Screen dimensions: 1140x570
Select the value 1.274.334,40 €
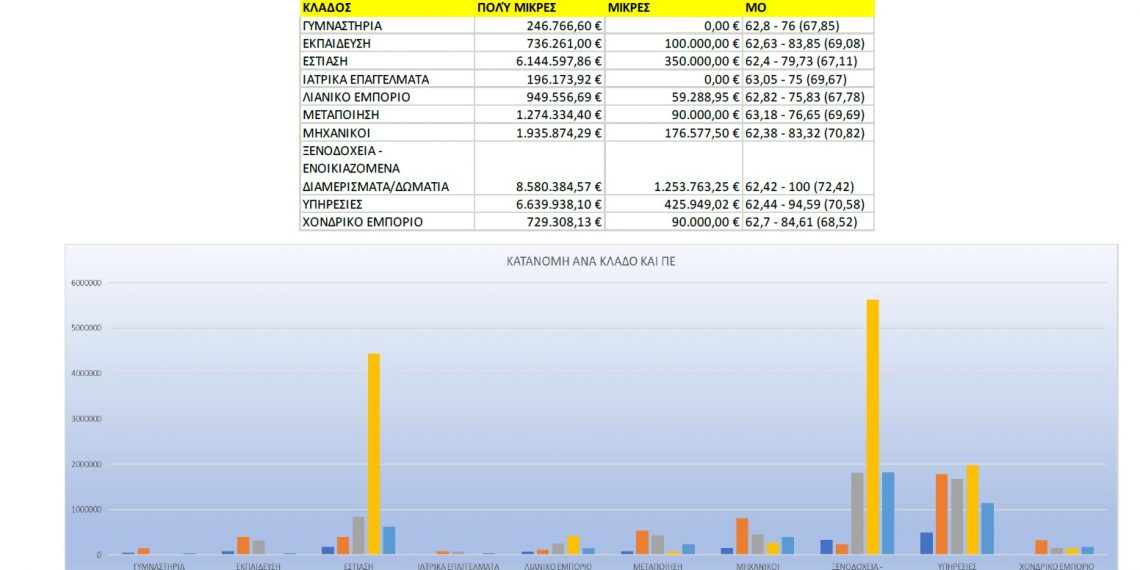[x=561, y=115]
